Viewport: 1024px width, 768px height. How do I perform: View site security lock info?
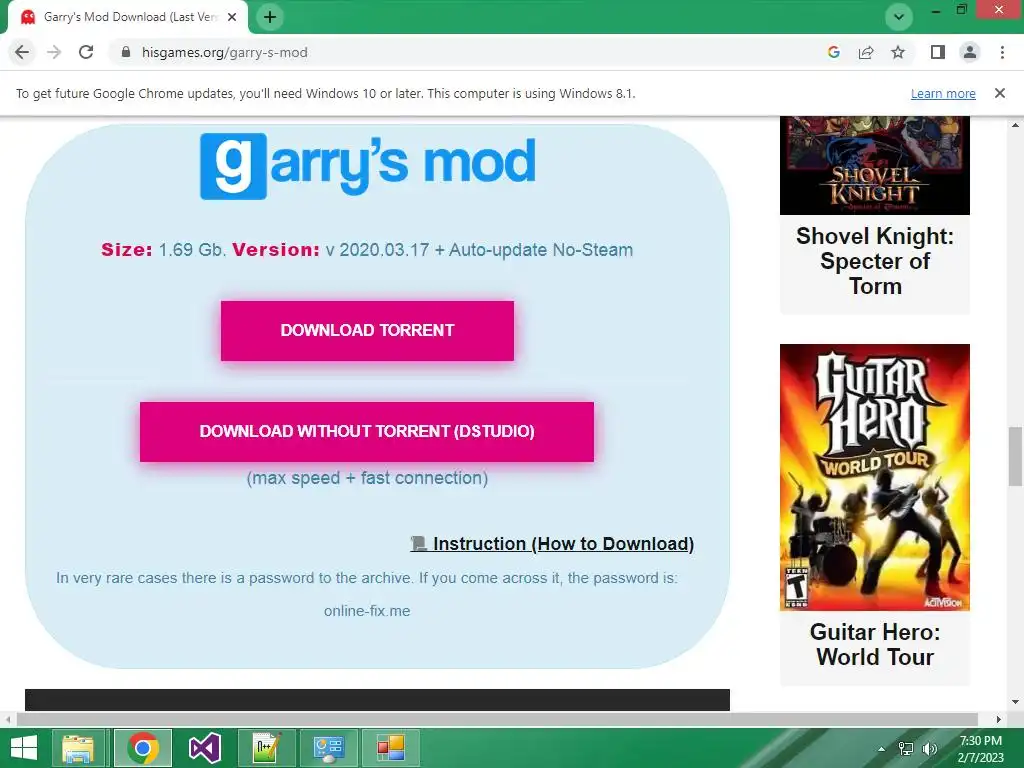(126, 52)
